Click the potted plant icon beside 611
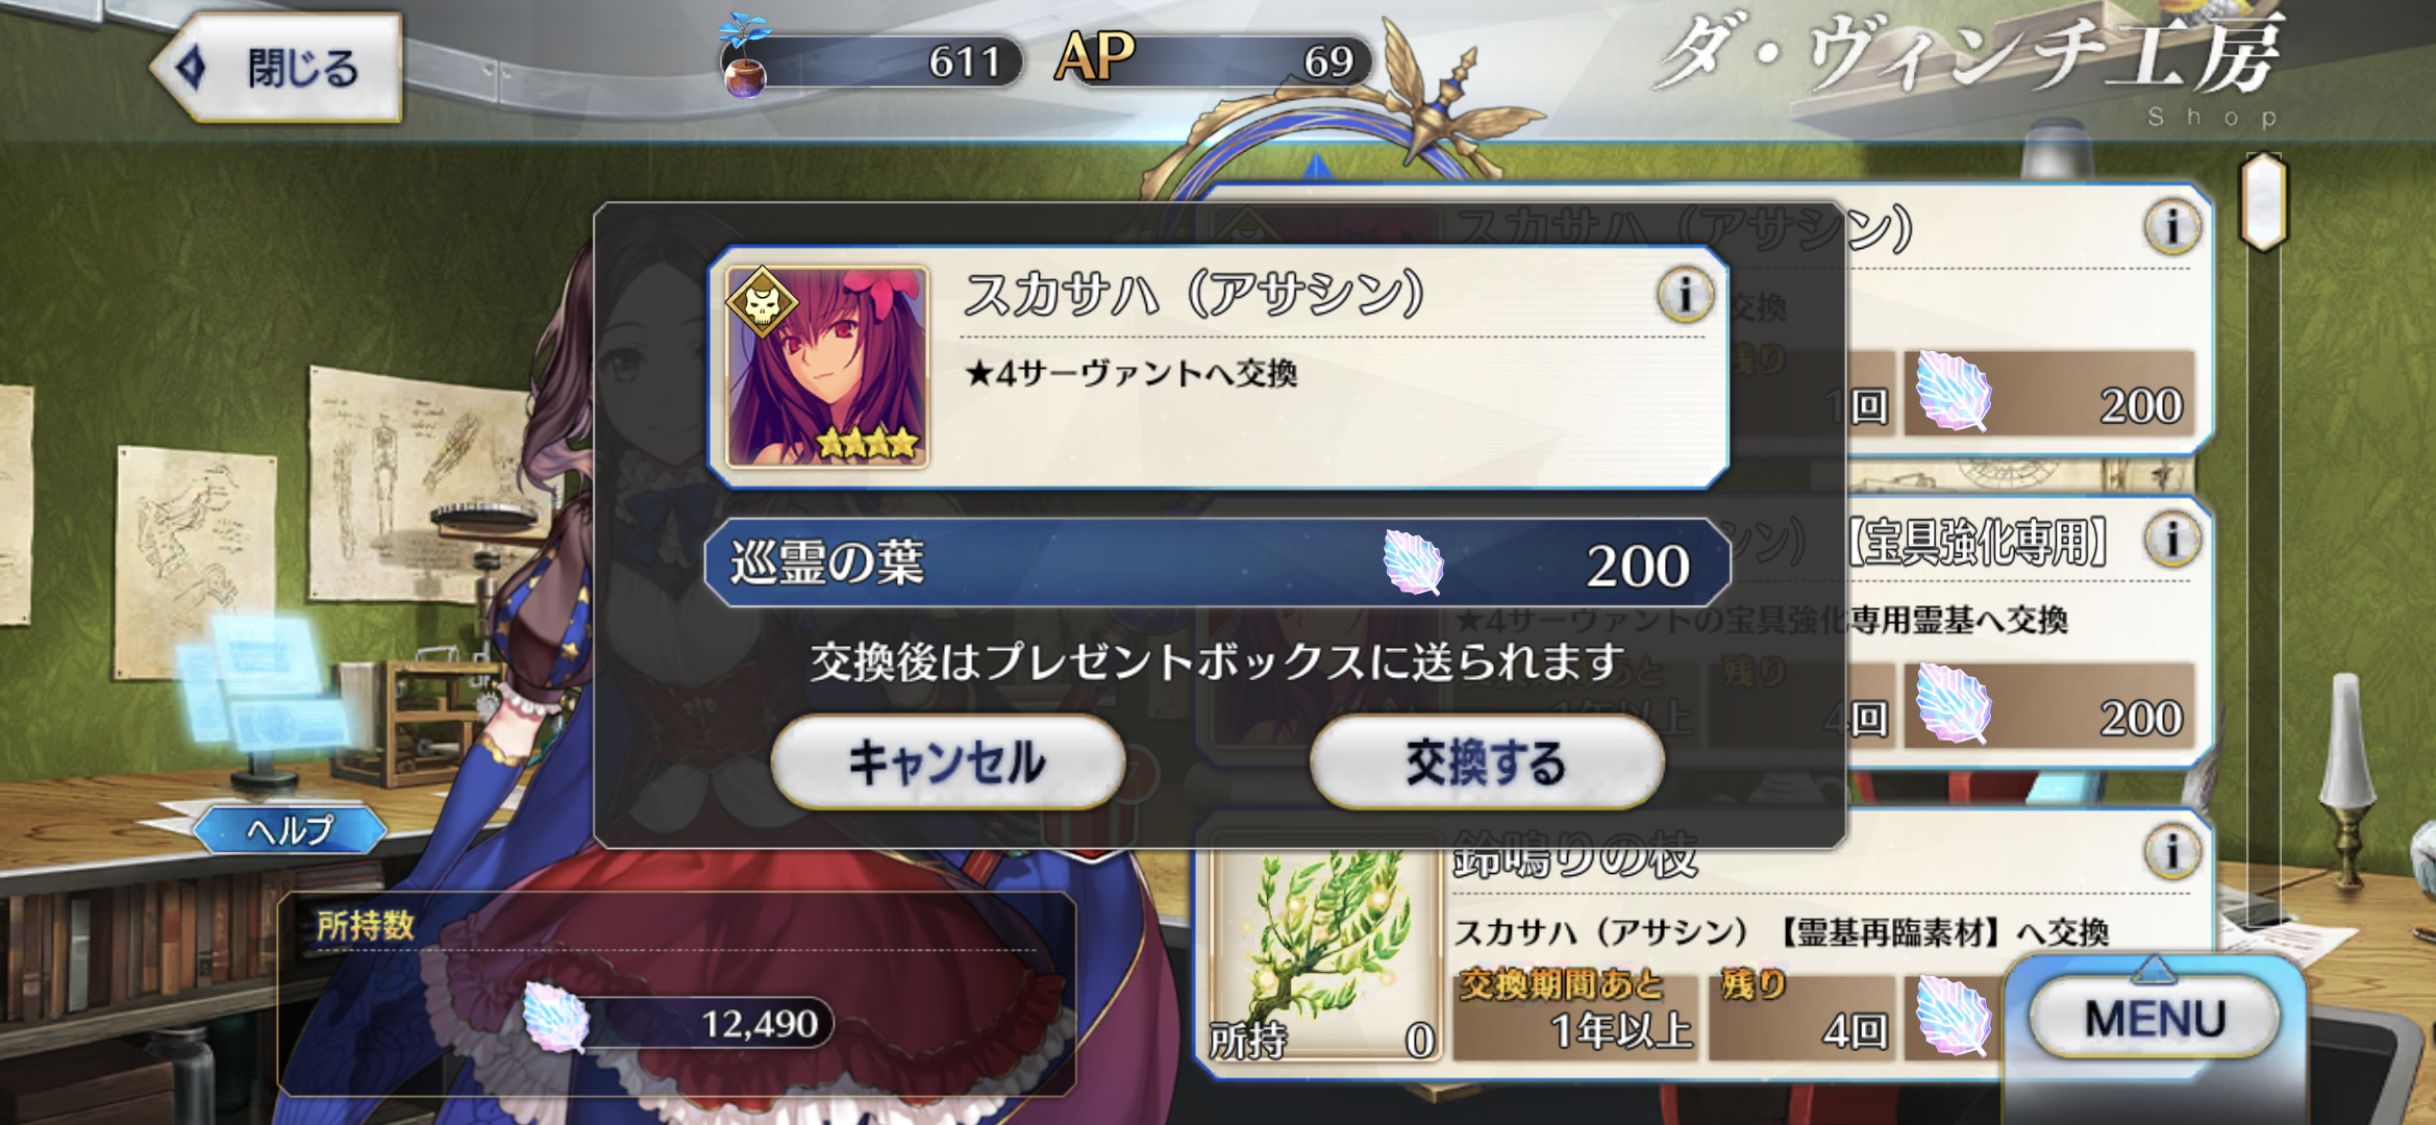 pos(745,56)
